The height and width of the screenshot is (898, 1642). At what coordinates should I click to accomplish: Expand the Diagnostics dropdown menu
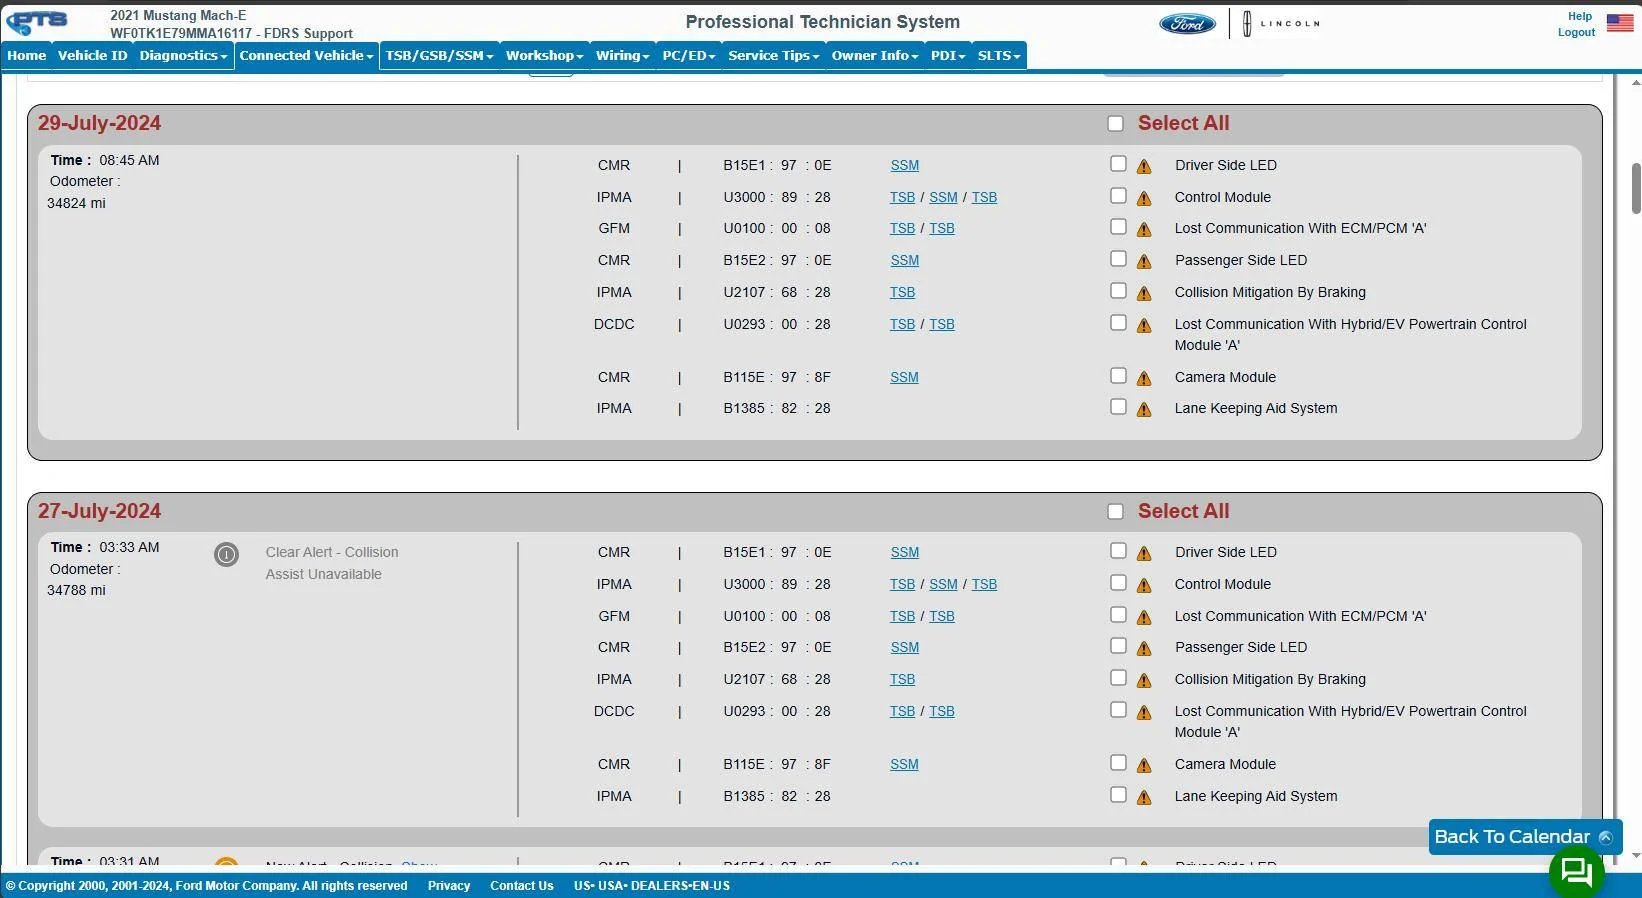(183, 56)
